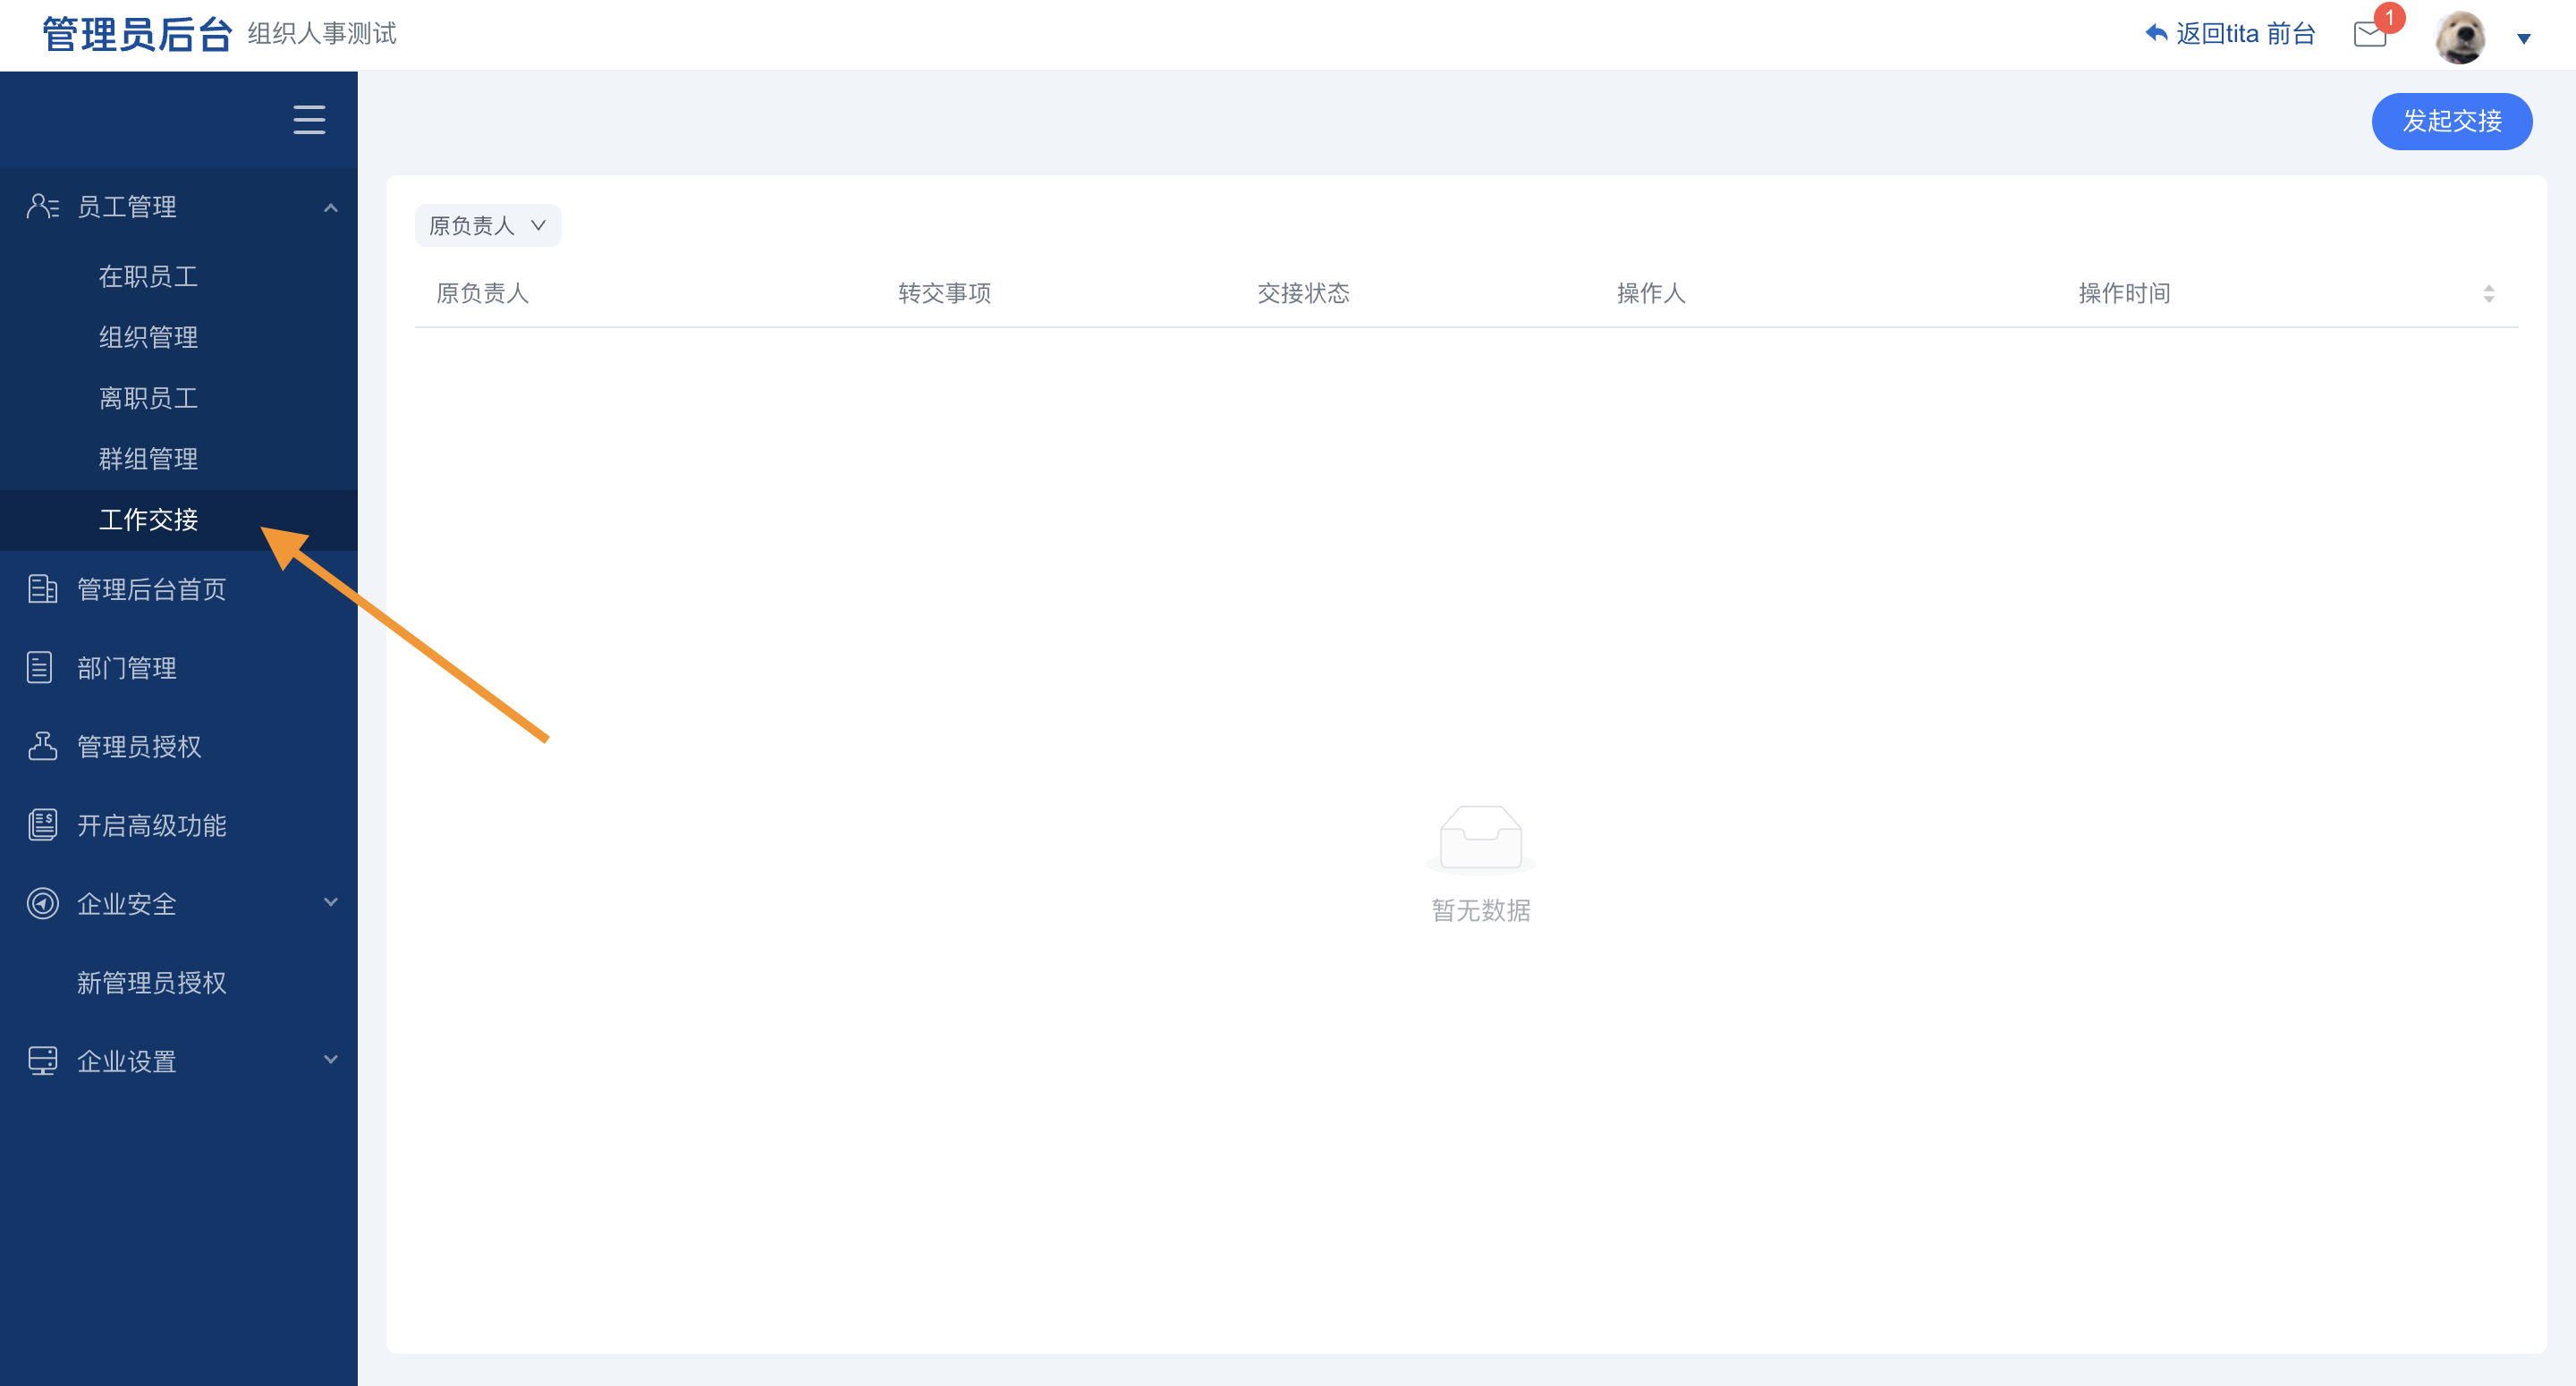Click the 发起交接 button
Screen dimensions: 2576x1386
click(2451, 121)
